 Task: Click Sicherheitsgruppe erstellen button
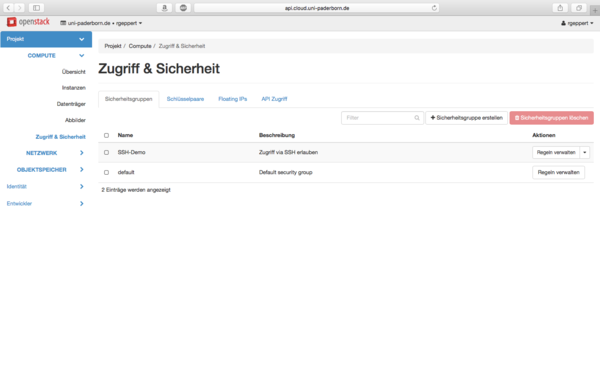[466, 118]
